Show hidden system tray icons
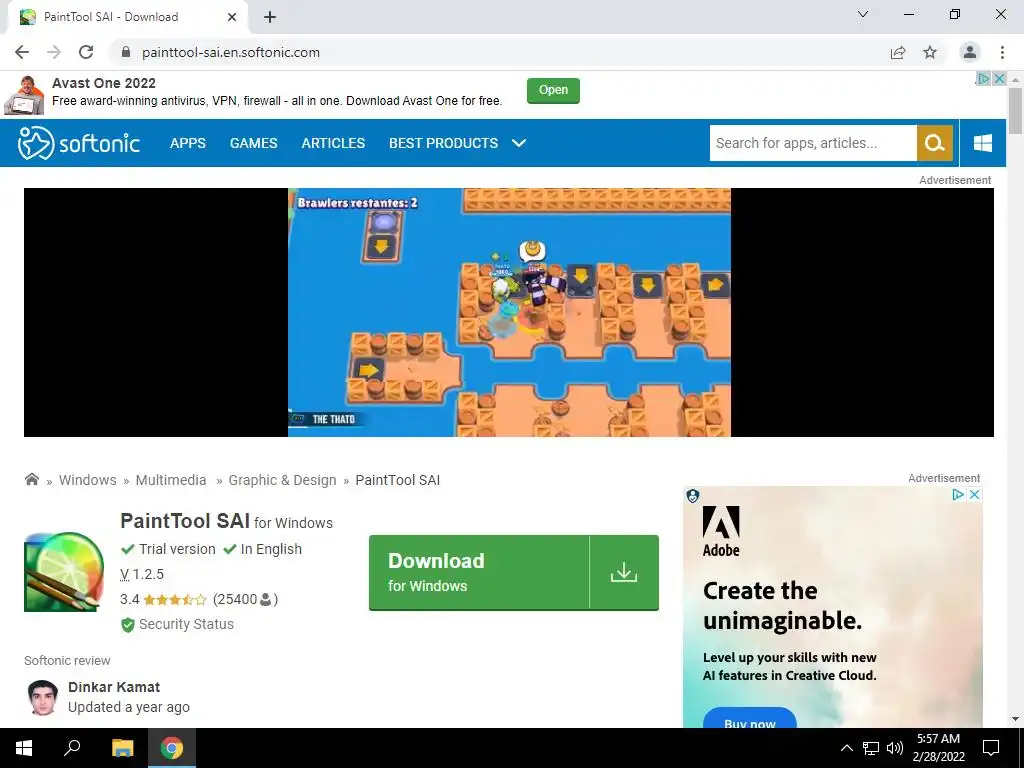Image resolution: width=1024 pixels, height=768 pixels. [846, 748]
